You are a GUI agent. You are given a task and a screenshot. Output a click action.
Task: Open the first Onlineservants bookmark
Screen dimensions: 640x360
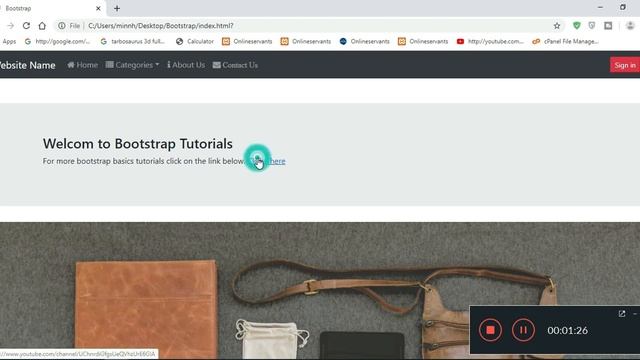point(247,41)
